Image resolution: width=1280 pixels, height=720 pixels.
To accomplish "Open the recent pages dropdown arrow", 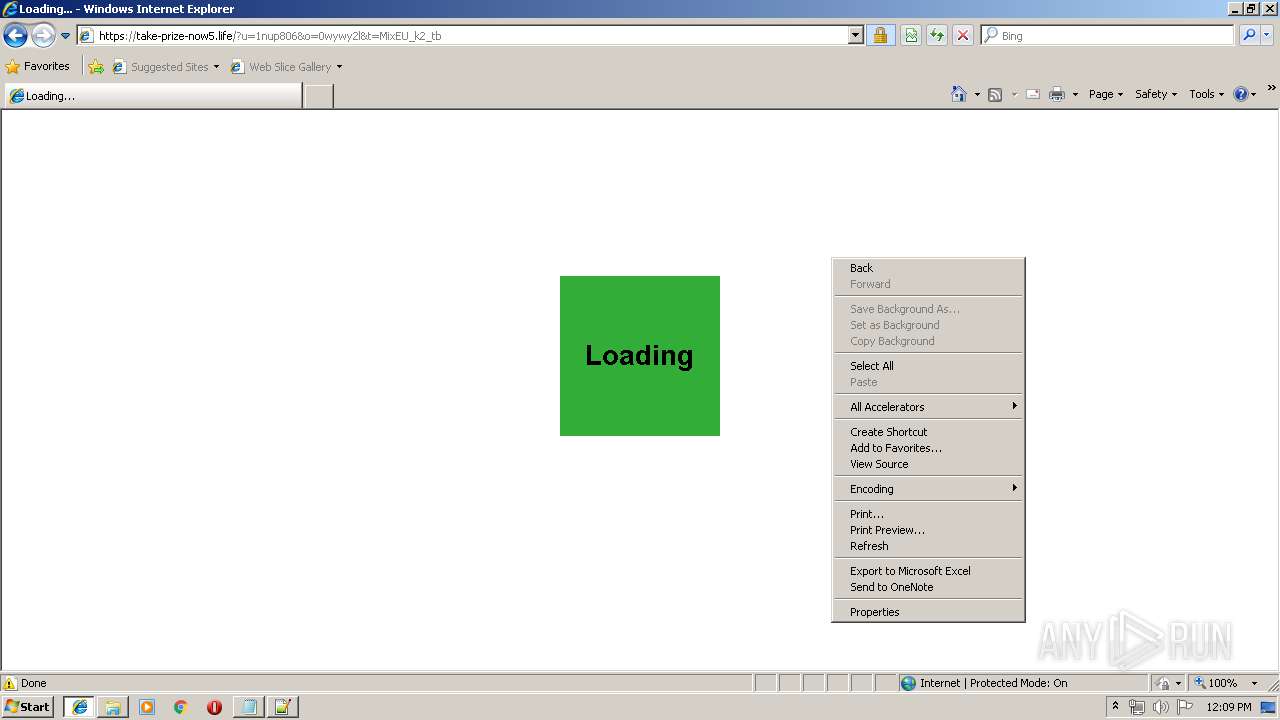I will [x=66, y=36].
